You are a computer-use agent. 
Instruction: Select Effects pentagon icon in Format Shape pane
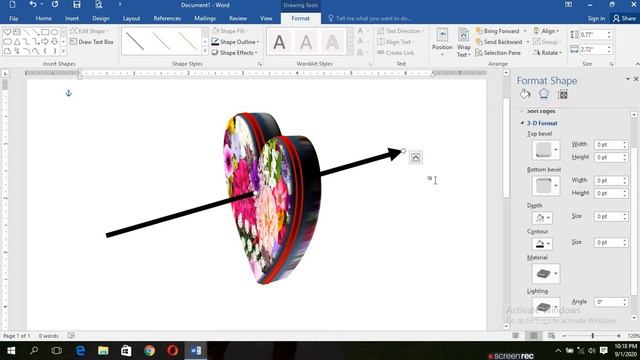point(544,94)
